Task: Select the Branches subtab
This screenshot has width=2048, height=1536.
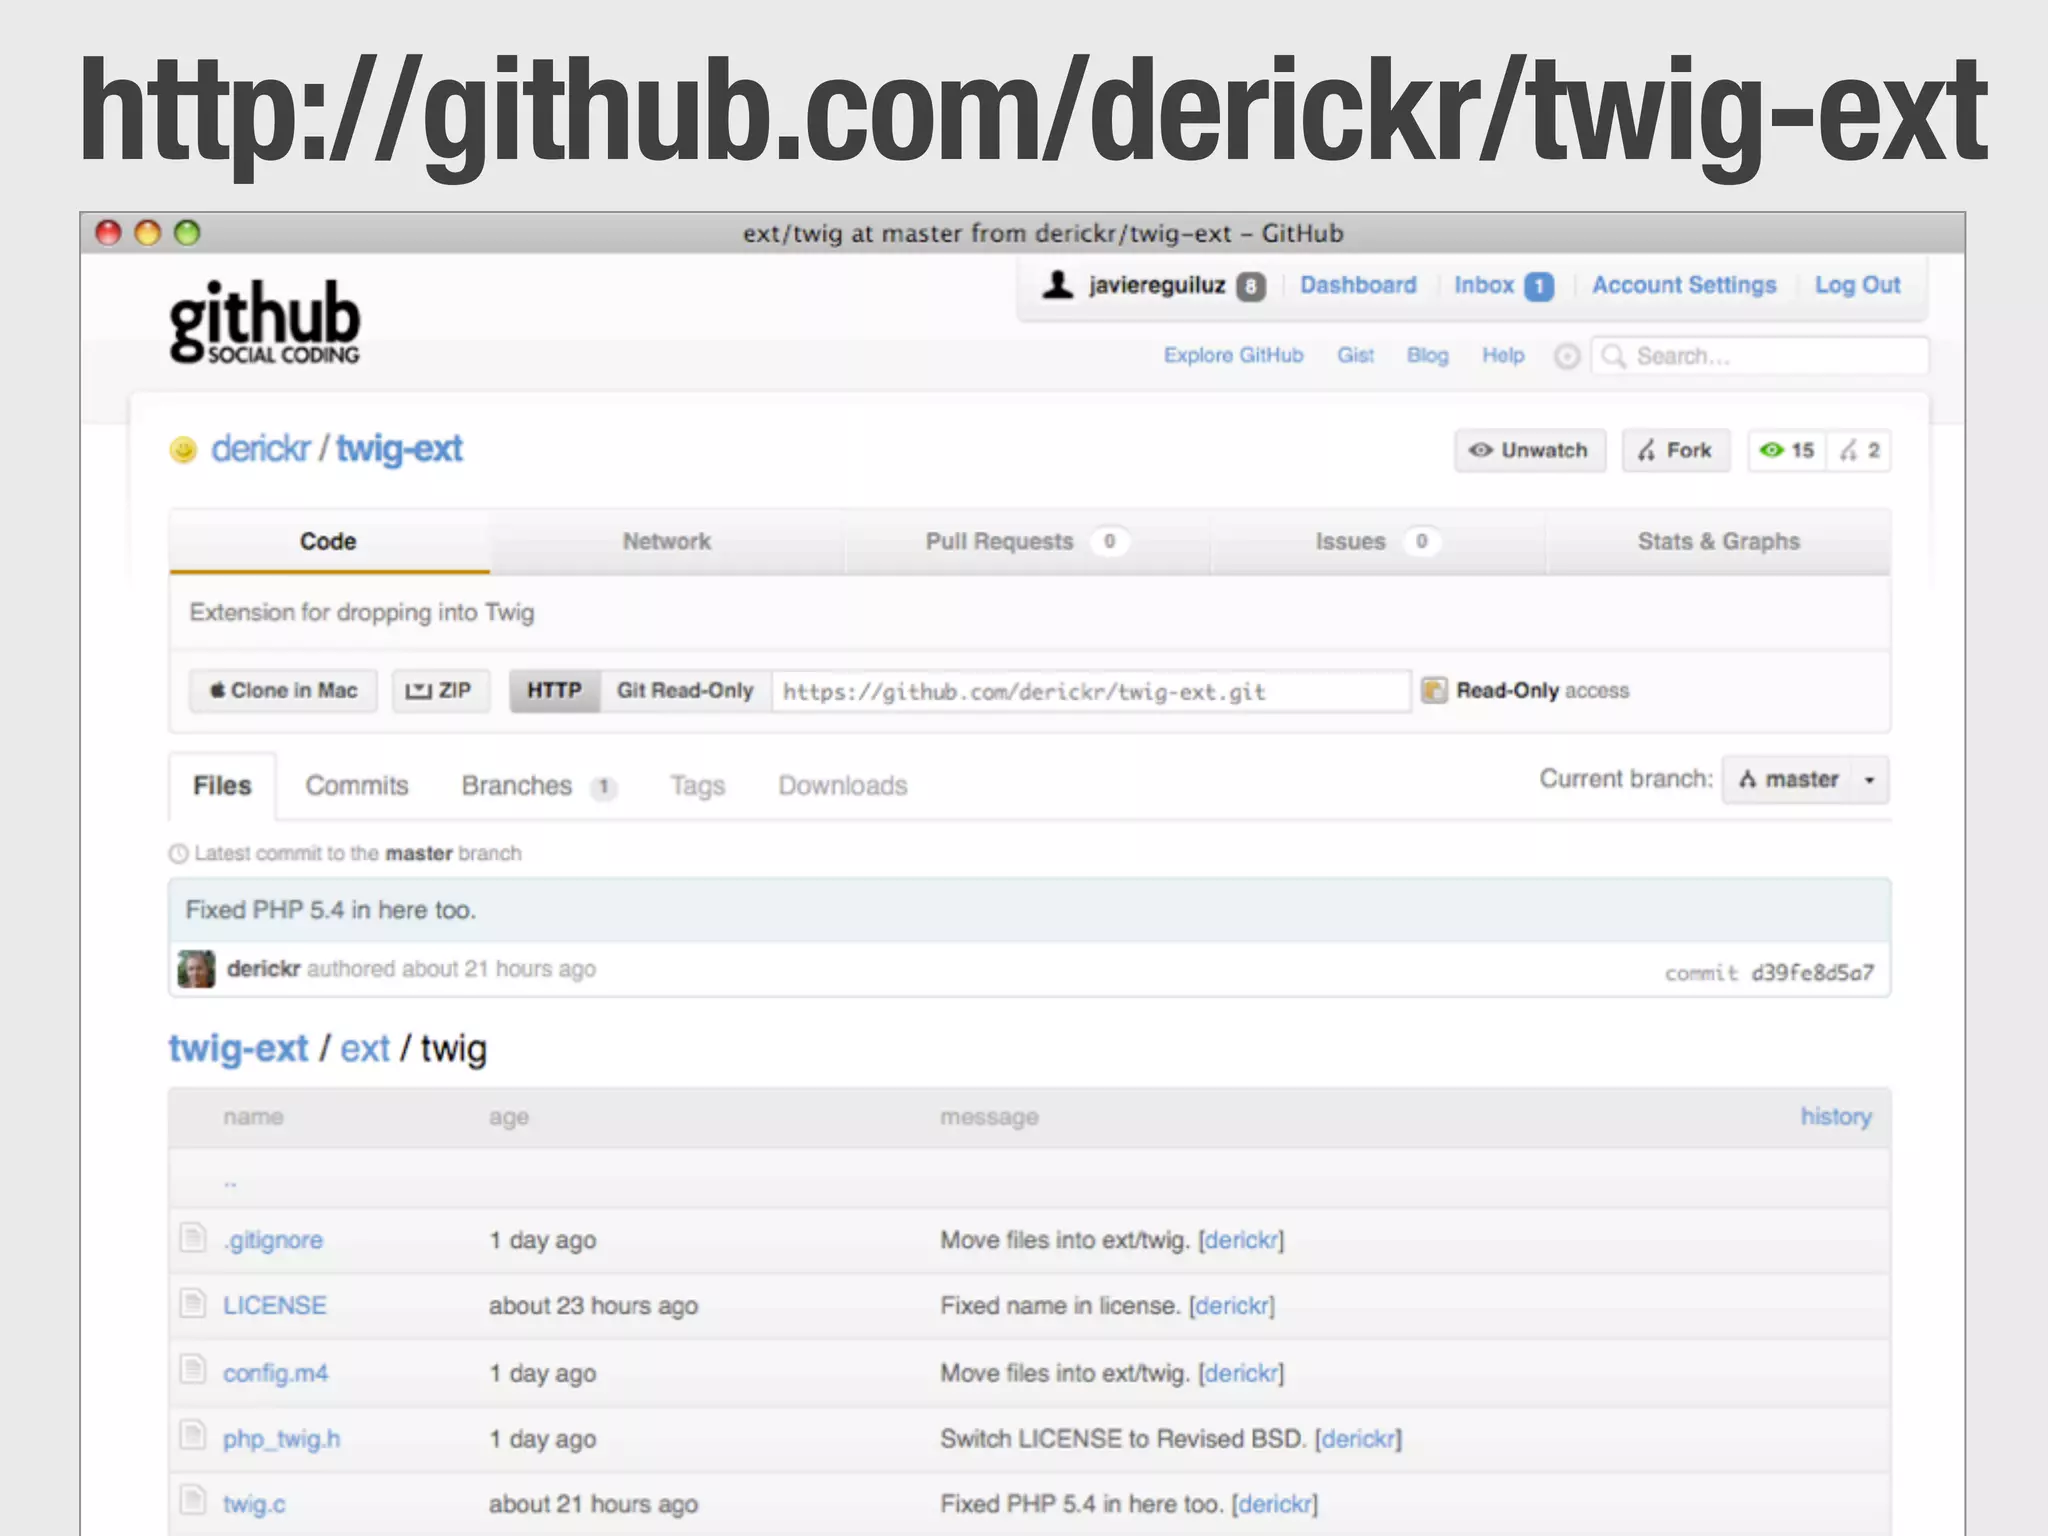Action: 539,785
